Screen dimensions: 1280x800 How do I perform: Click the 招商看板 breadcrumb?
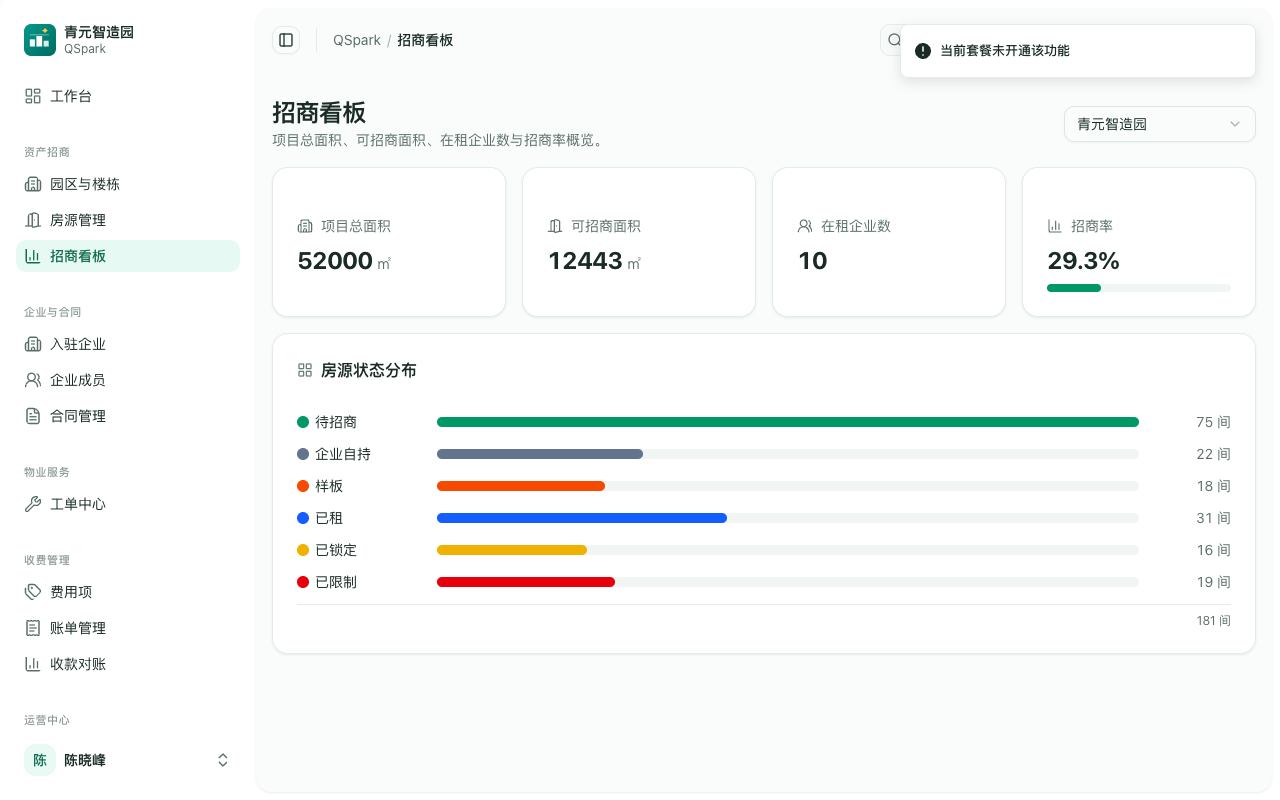click(425, 40)
